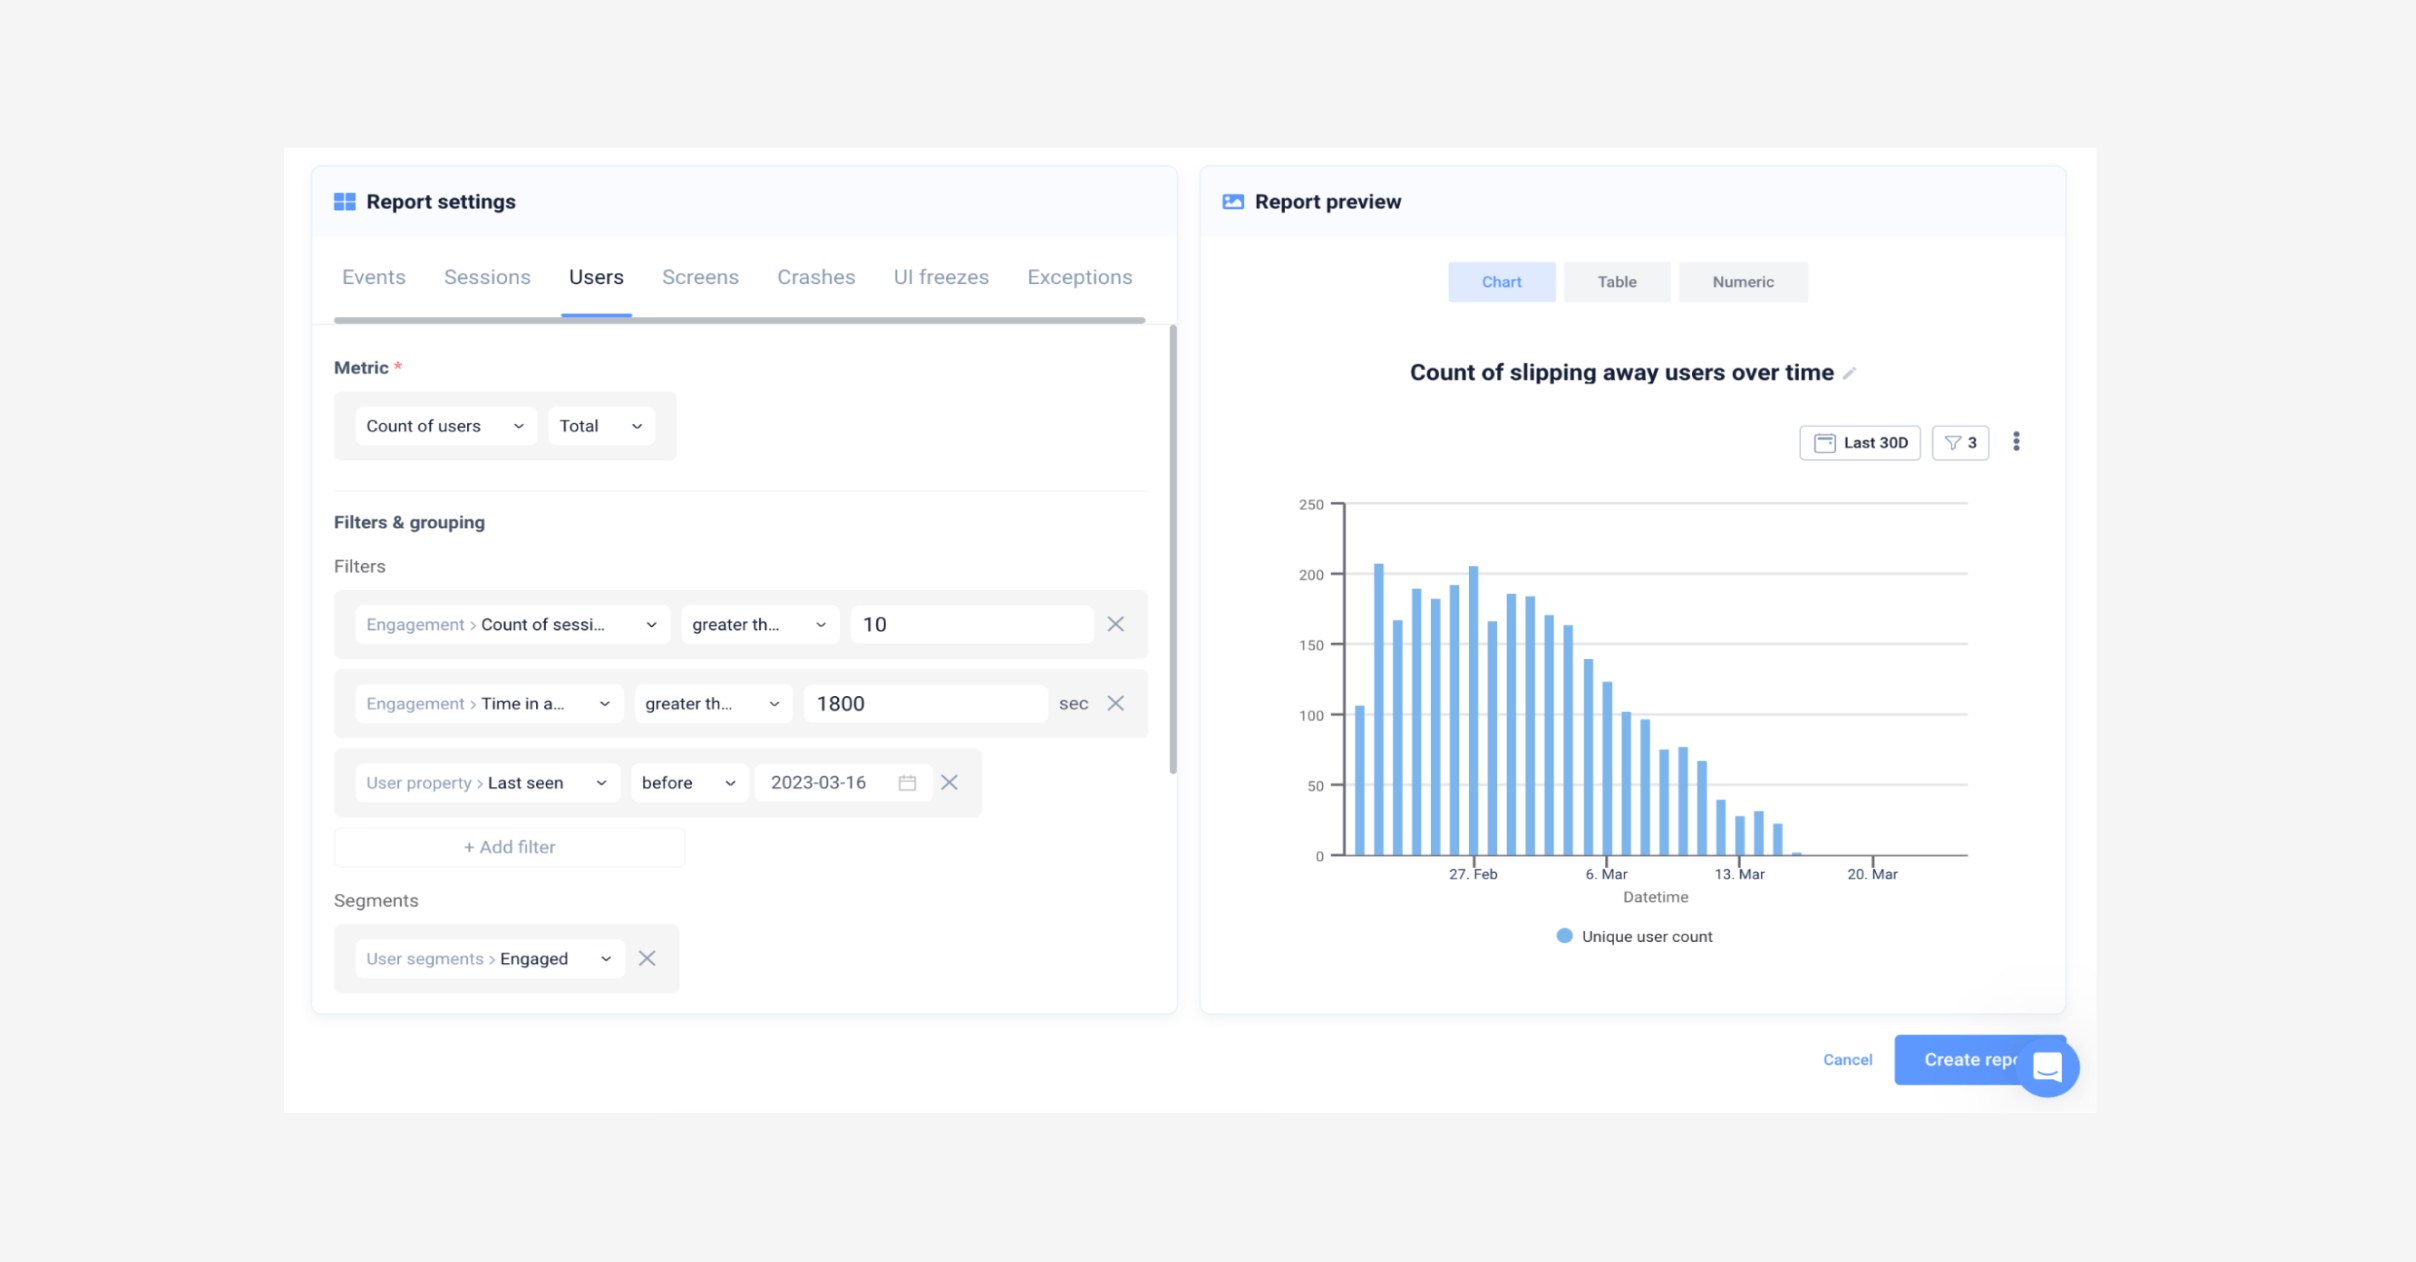
Task: Click the filter funnel icon showing 3
Action: point(1959,443)
